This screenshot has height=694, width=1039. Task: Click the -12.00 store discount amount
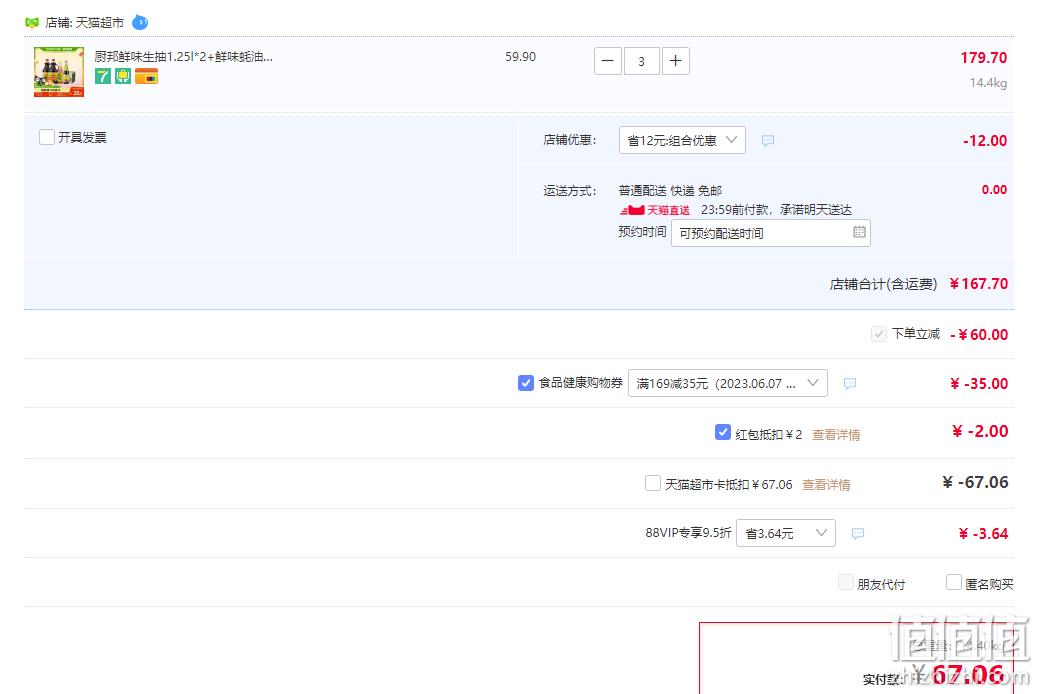coord(985,141)
